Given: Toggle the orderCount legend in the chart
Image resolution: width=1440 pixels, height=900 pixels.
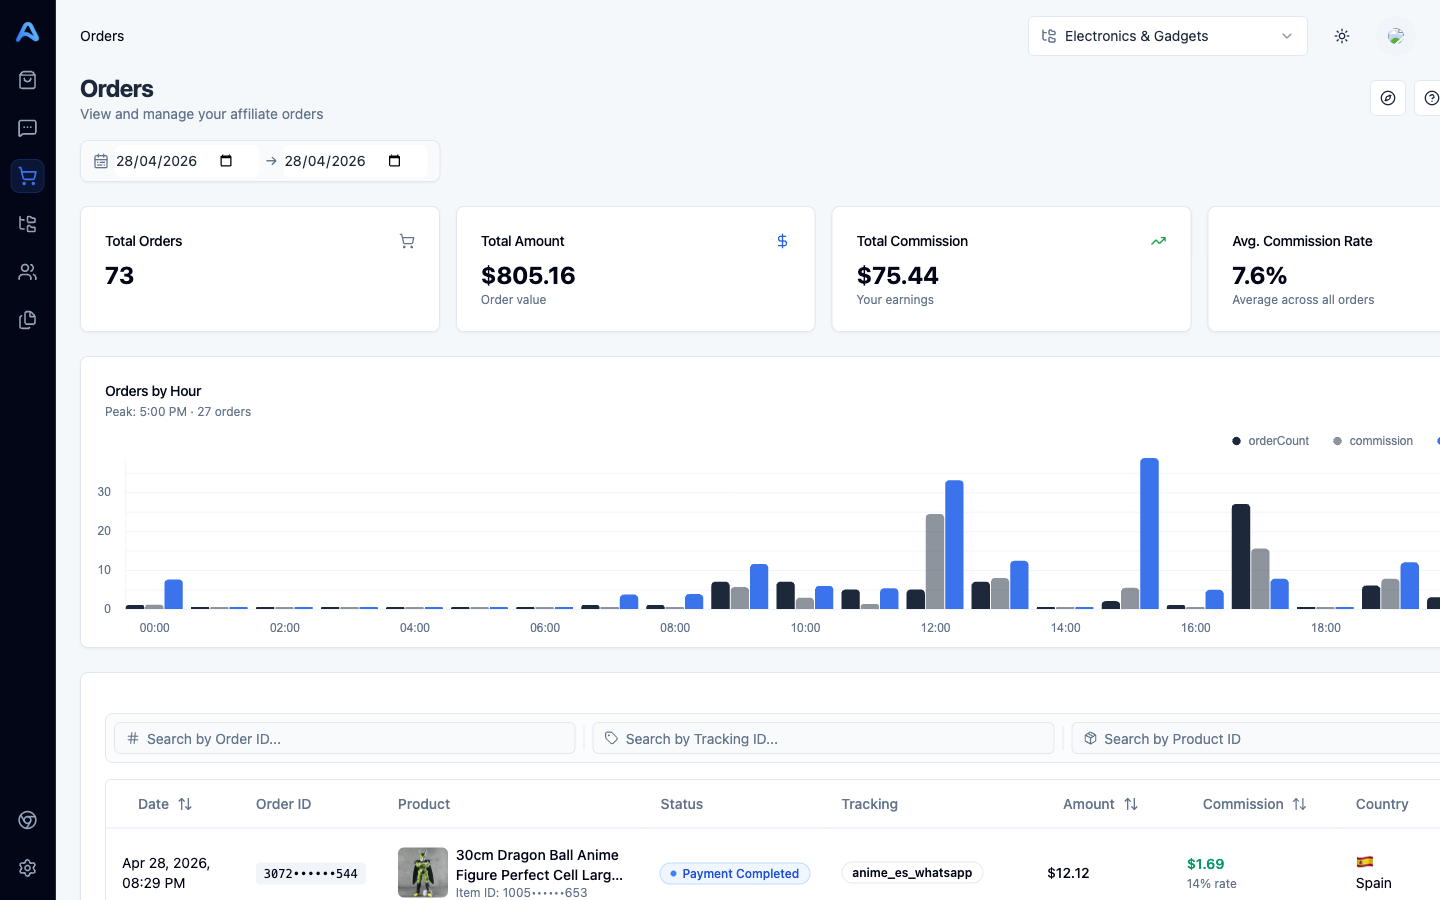Looking at the screenshot, I should [x=1270, y=440].
